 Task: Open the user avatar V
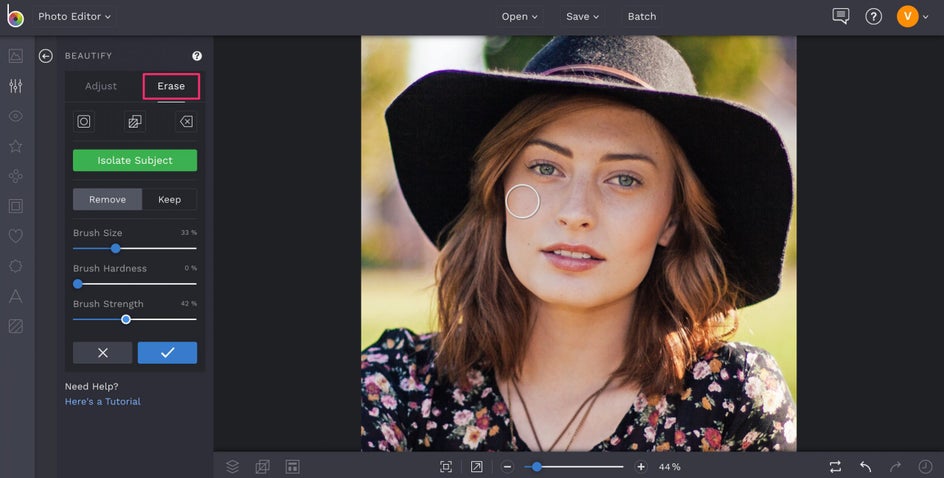(907, 16)
